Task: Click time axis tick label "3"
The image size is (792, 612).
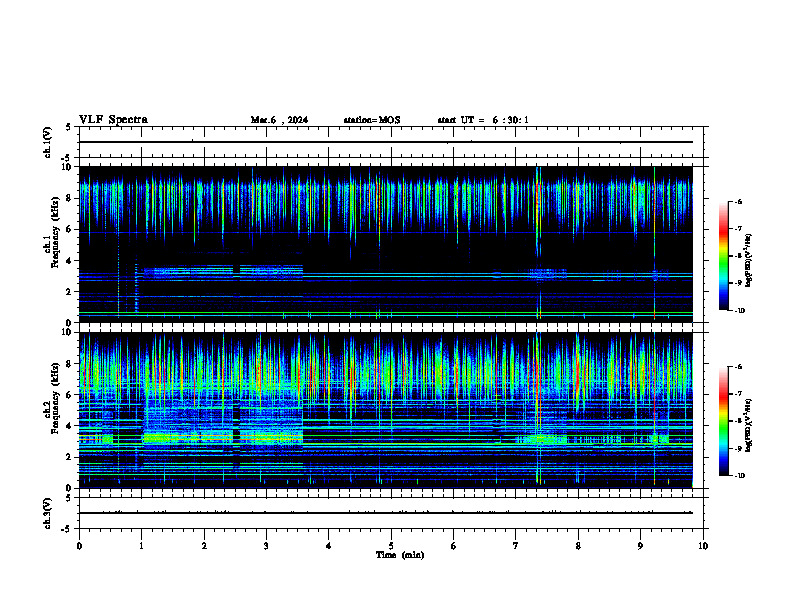Action: 266,546
